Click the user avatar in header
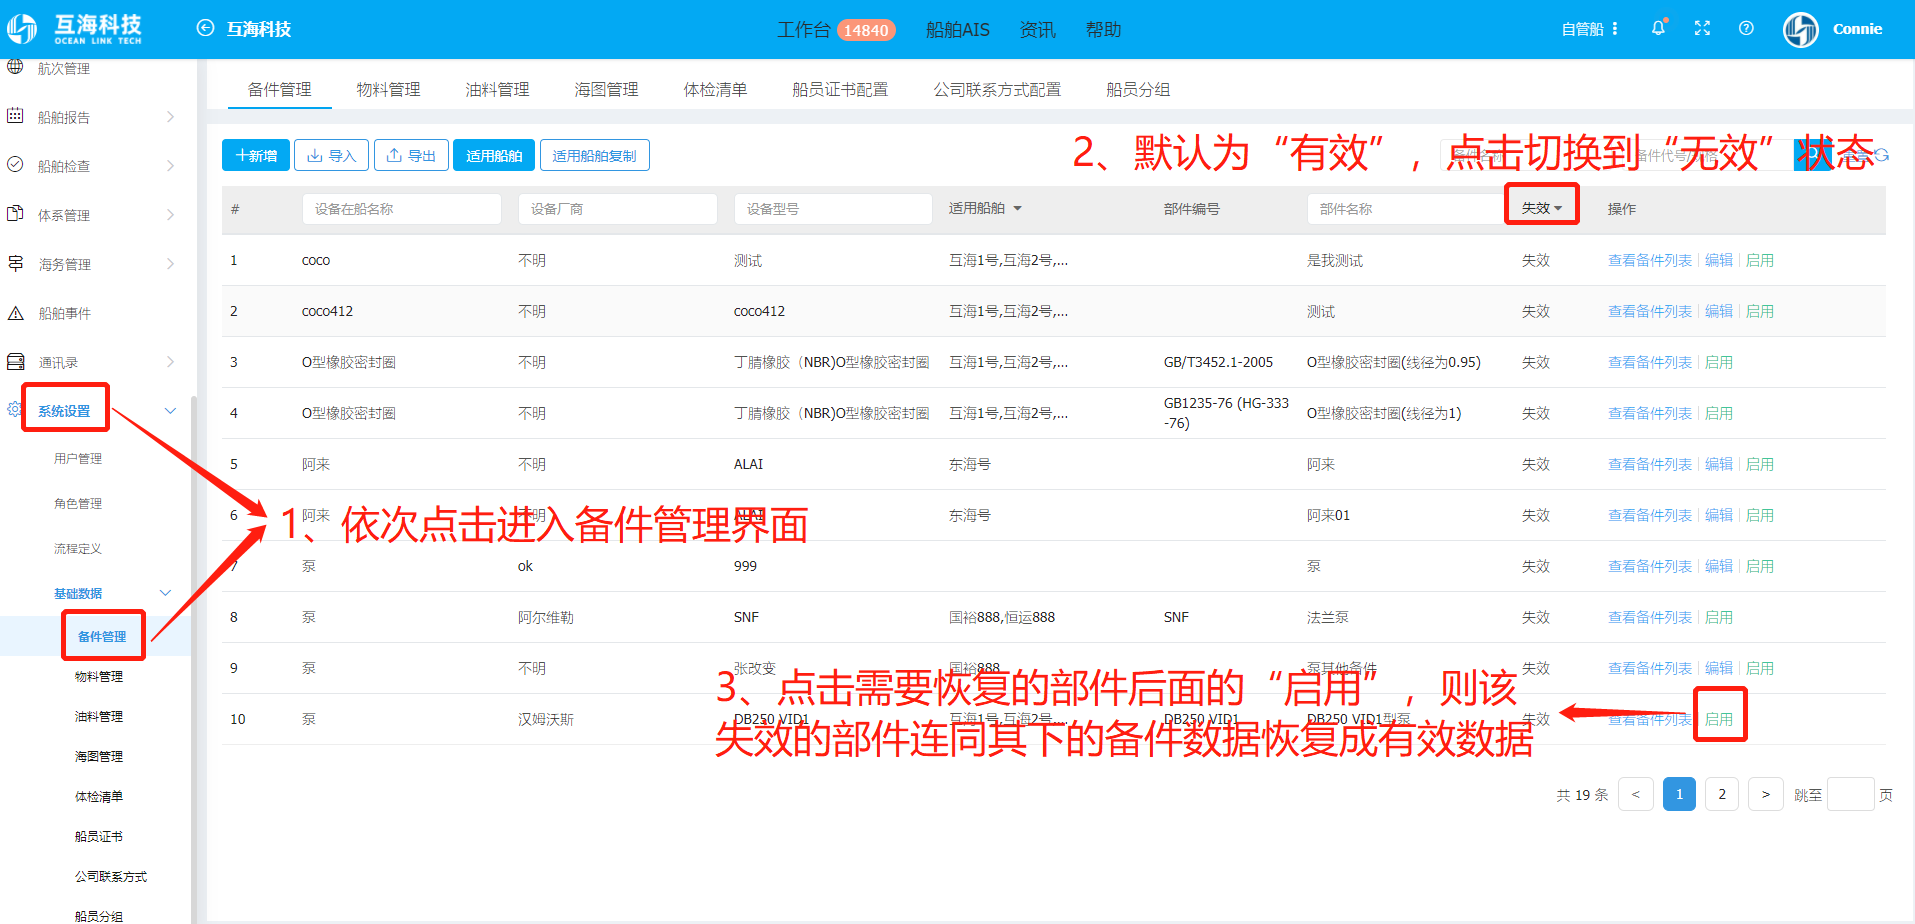 click(1801, 29)
